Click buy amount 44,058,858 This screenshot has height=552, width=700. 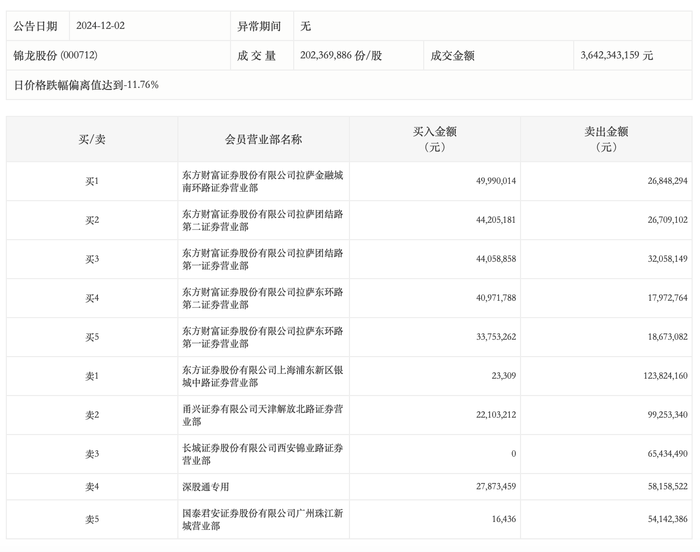[x=496, y=259]
